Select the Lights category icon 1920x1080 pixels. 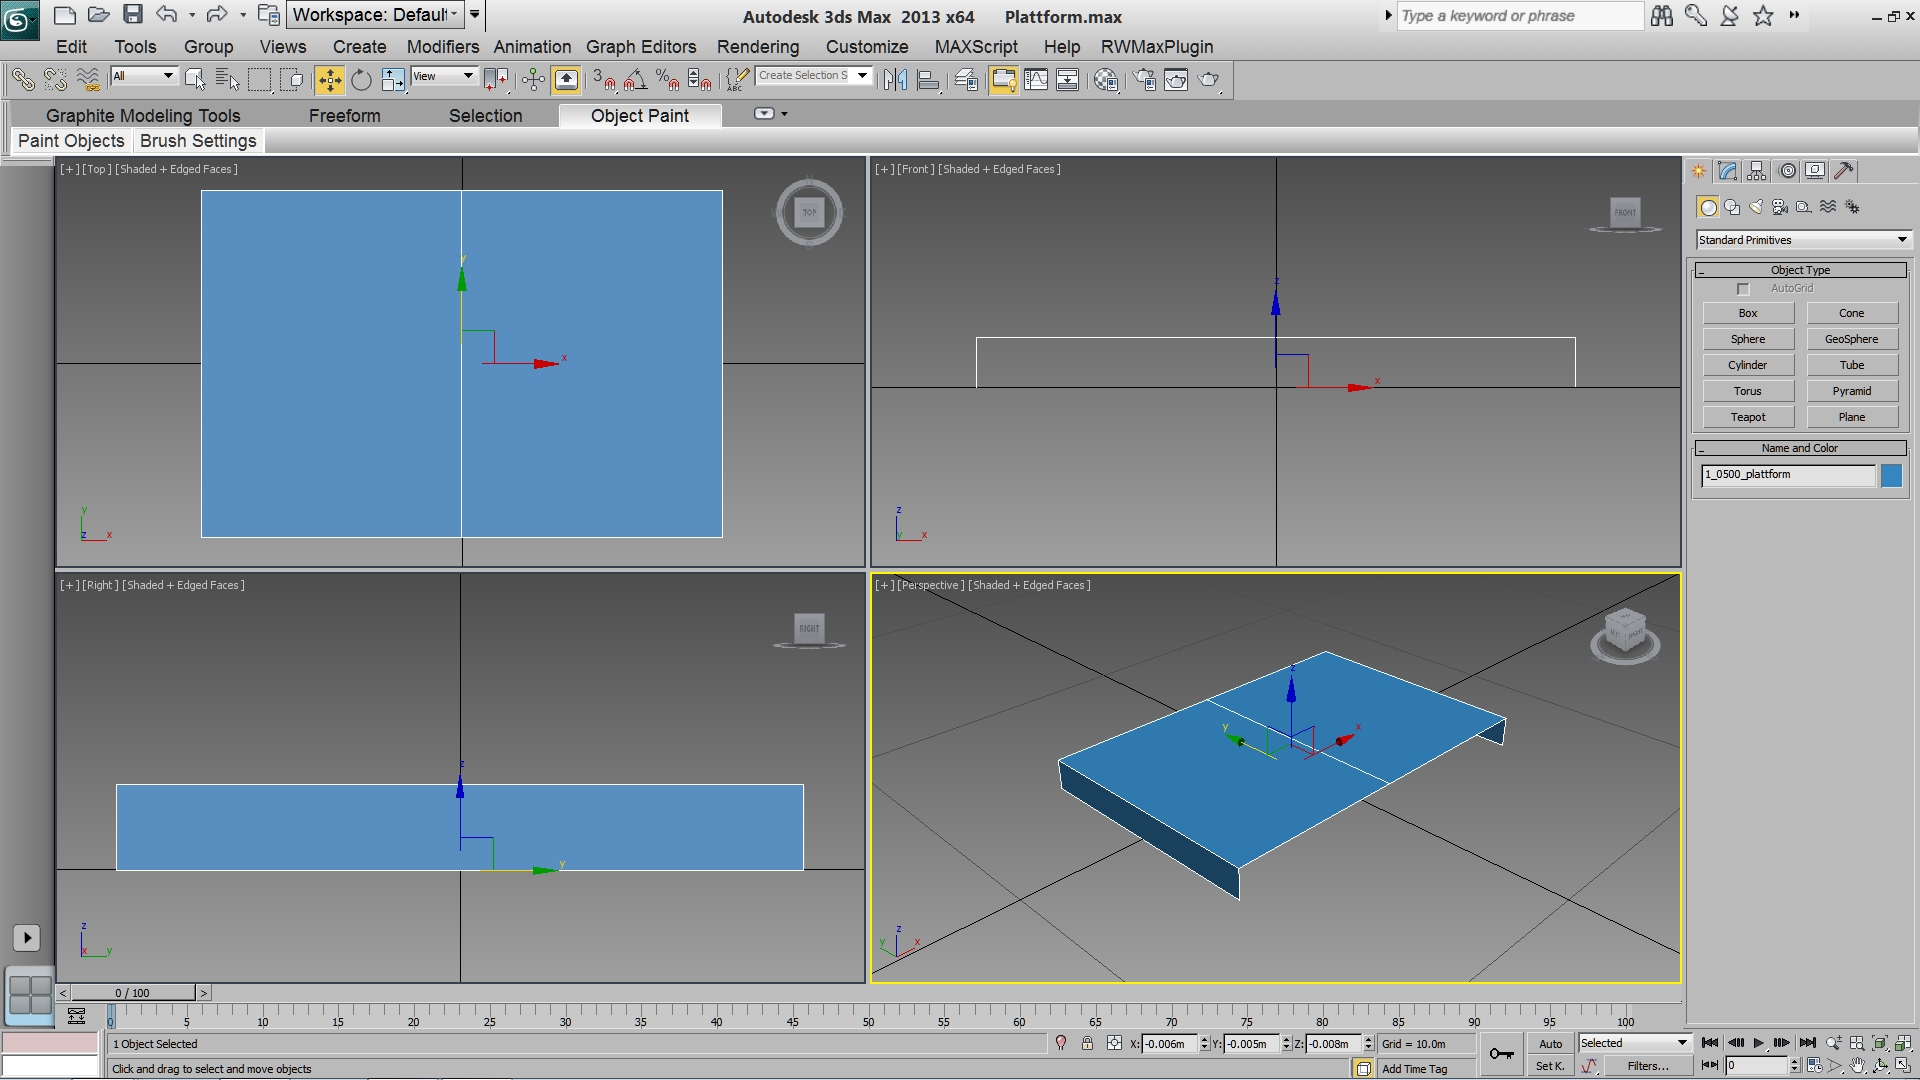coord(1756,207)
